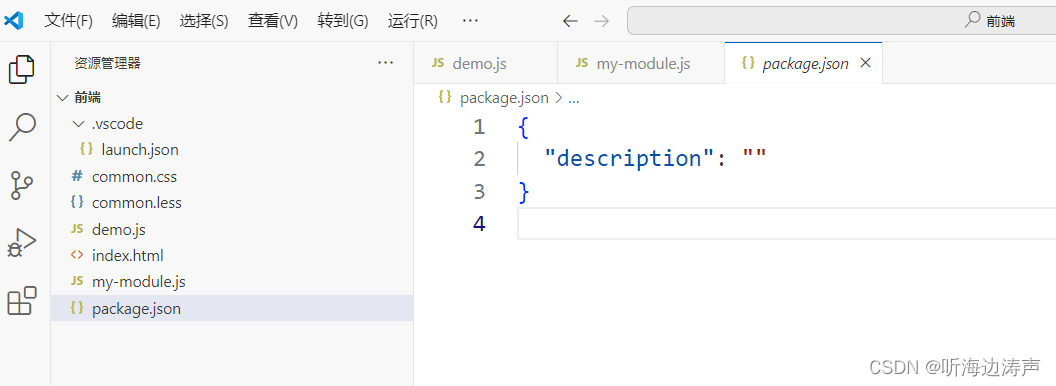Open the Run and Debug view
Viewport: 1056px width, 386px height.
22,243
